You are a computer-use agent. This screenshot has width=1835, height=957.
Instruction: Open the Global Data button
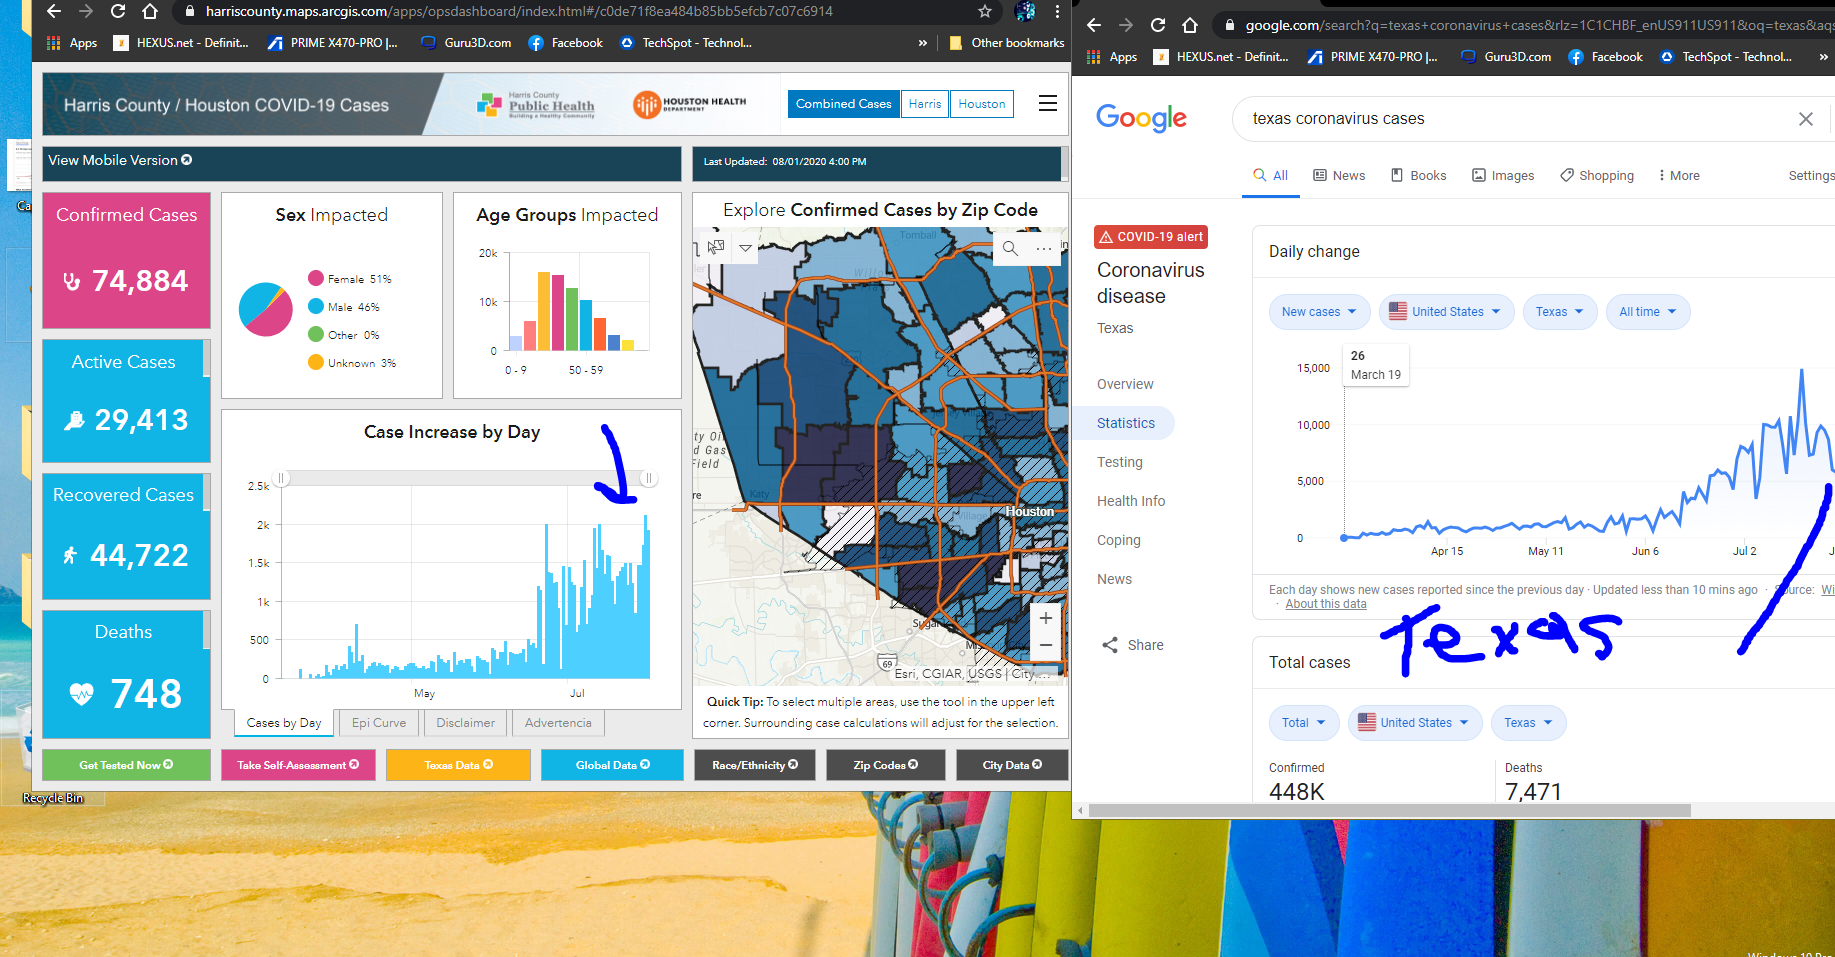coord(612,765)
